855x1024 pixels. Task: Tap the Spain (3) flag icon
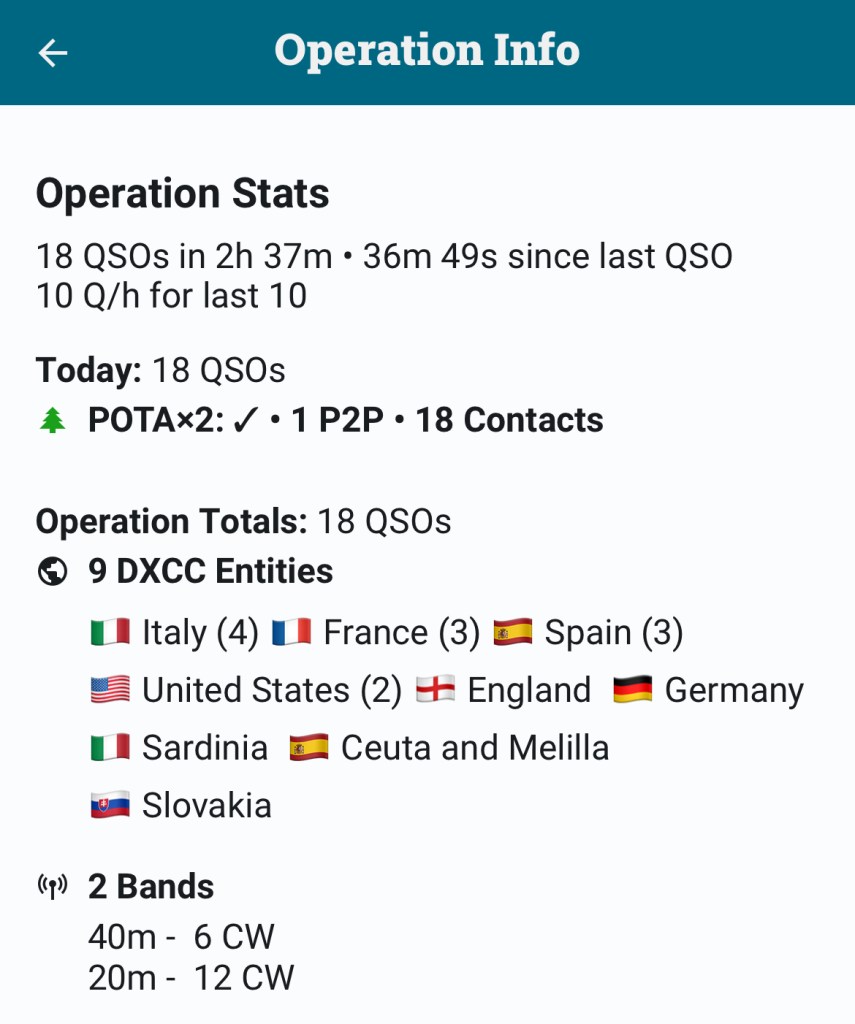pos(512,633)
